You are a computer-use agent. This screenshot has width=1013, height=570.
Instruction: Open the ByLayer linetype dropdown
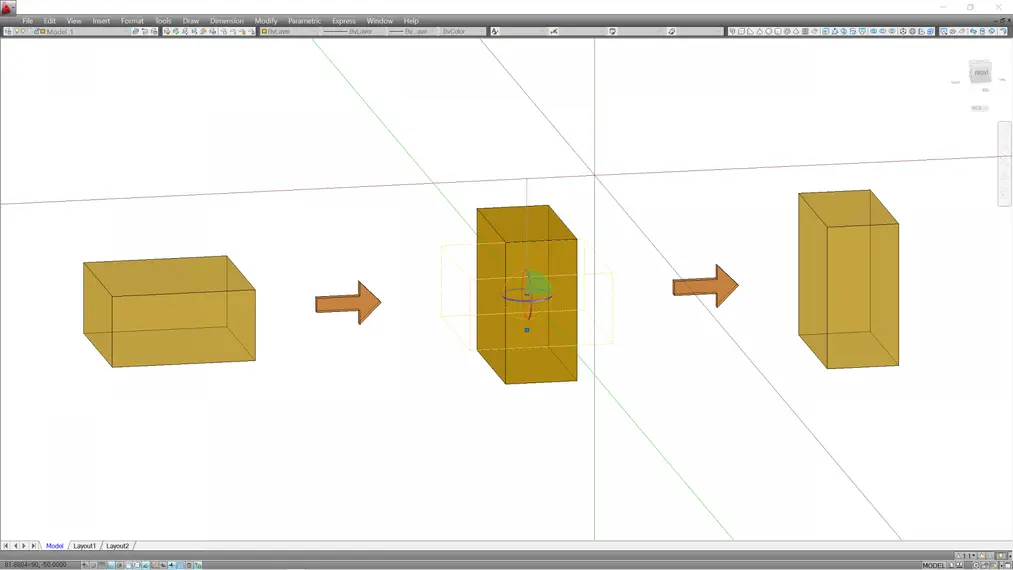(x=350, y=32)
